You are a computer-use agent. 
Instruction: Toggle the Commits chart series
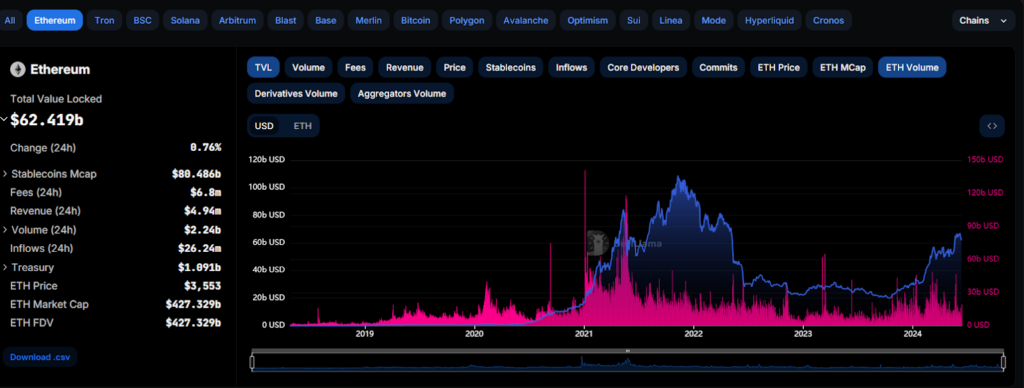point(718,67)
